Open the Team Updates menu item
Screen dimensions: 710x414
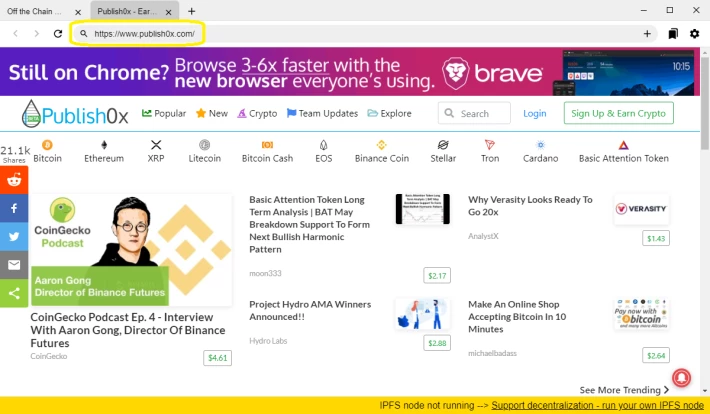pos(322,113)
